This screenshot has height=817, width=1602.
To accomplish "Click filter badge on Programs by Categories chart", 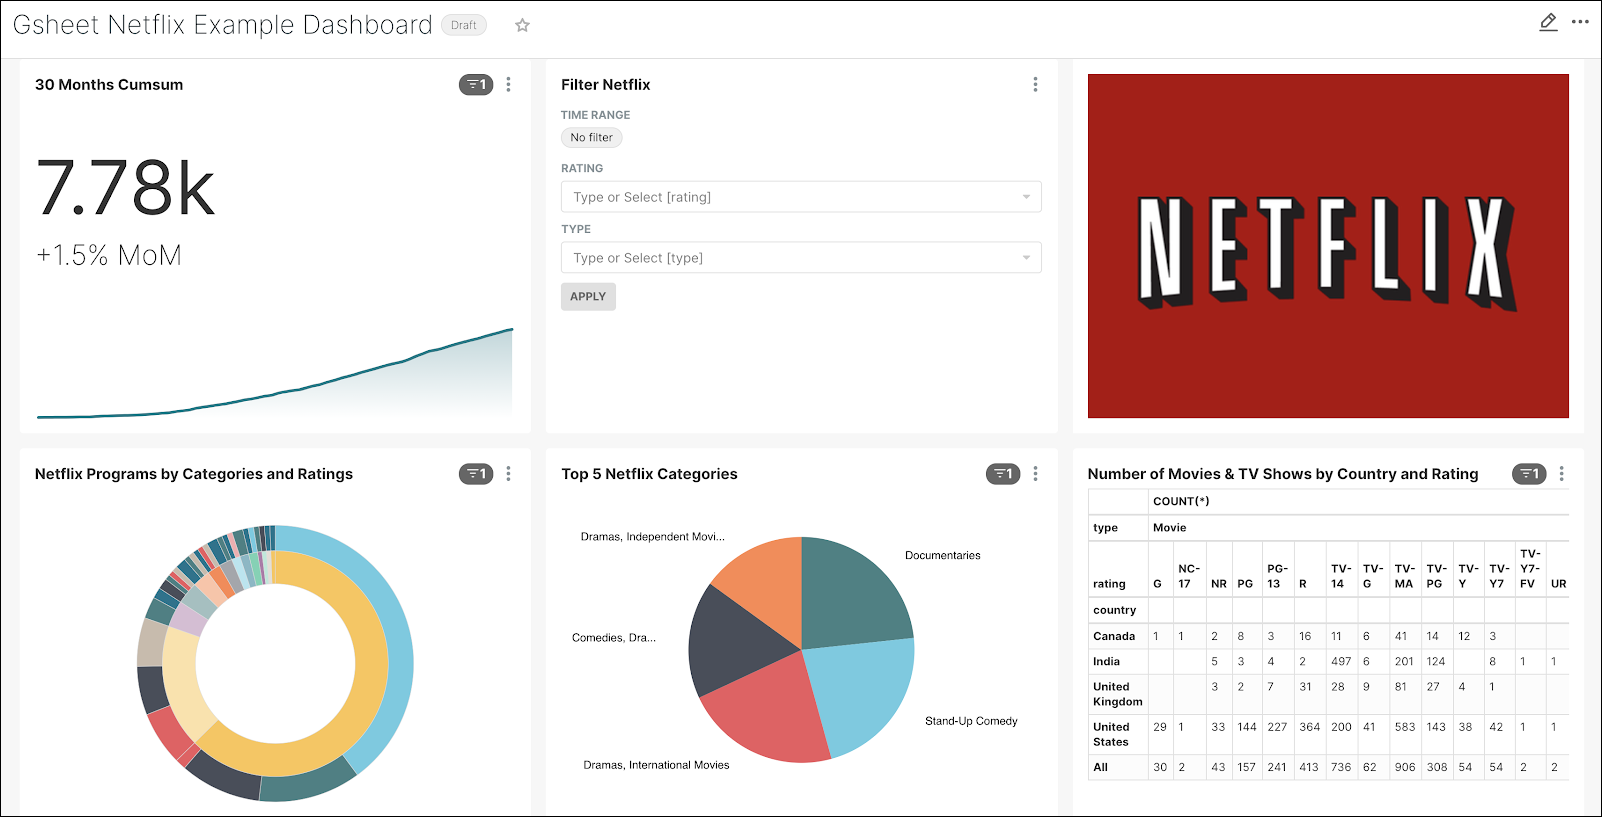I will click(x=476, y=474).
